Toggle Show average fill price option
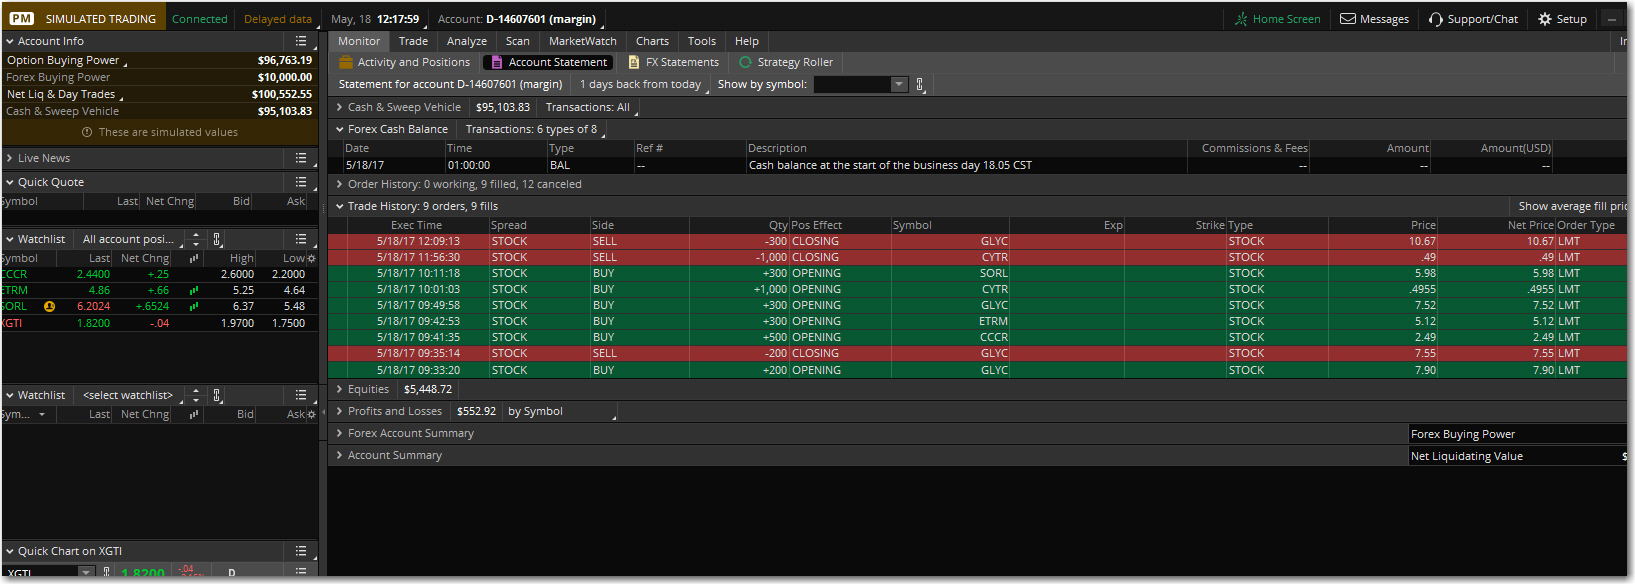The height and width of the screenshot is (584, 1635). point(1570,206)
